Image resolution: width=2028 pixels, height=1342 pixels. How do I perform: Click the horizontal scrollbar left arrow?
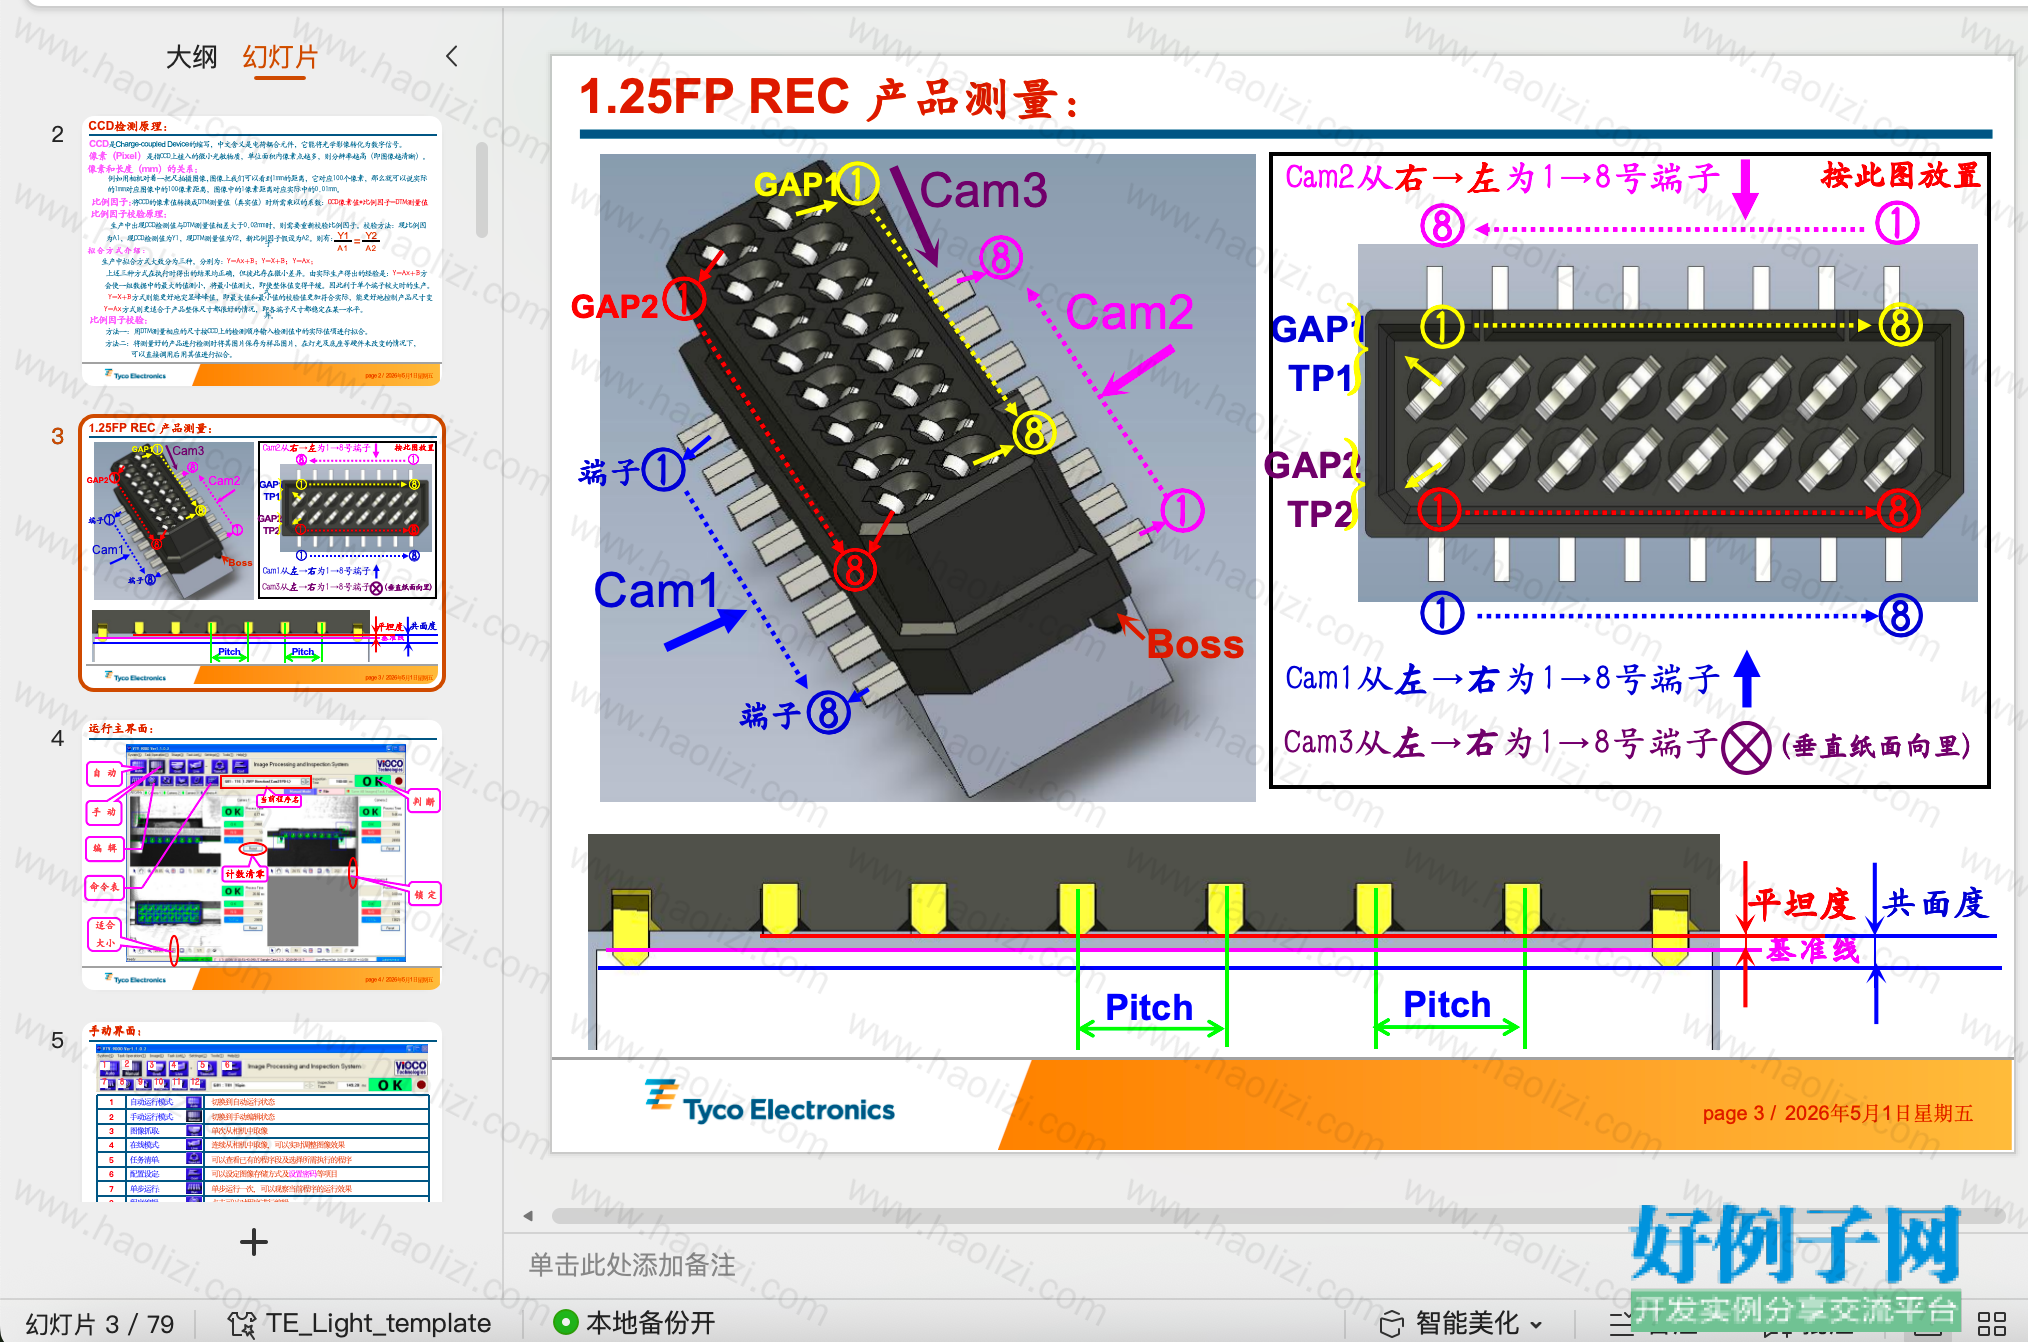(x=528, y=1216)
